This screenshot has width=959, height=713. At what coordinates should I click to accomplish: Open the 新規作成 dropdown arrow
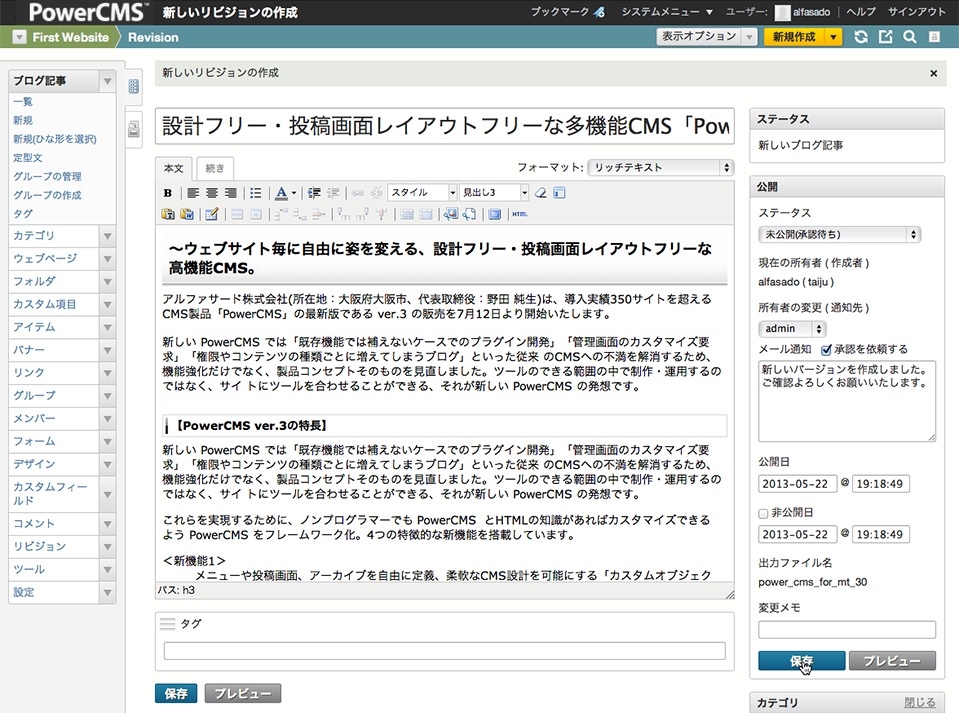click(833, 37)
